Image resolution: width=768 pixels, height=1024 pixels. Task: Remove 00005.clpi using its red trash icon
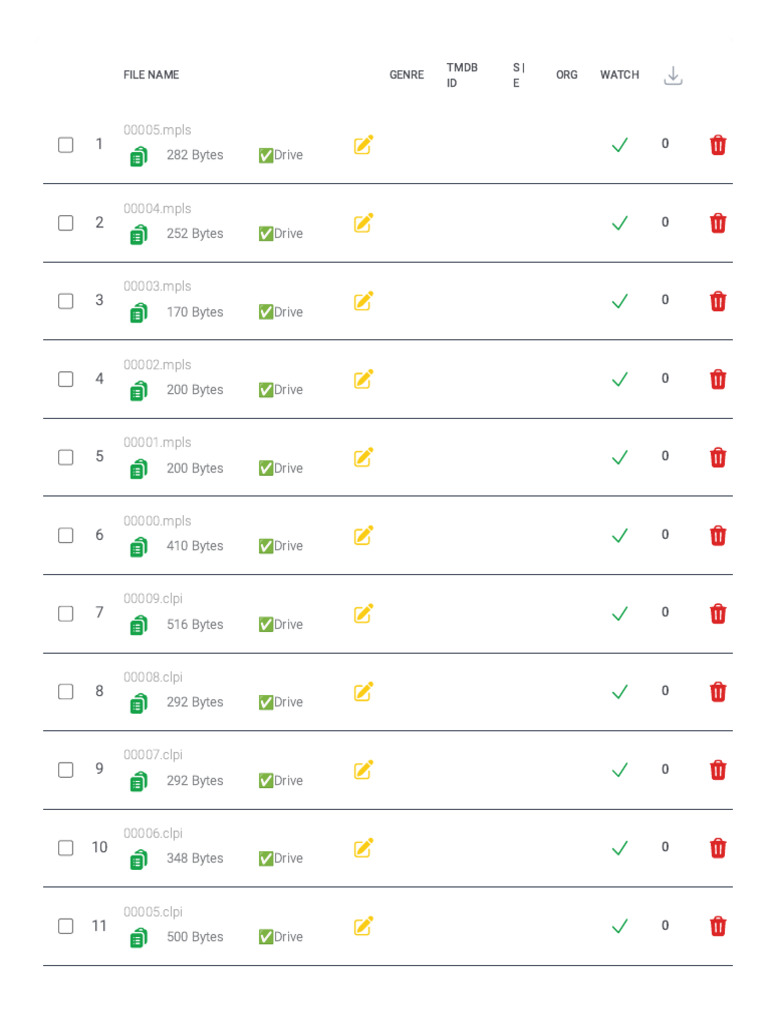click(718, 926)
